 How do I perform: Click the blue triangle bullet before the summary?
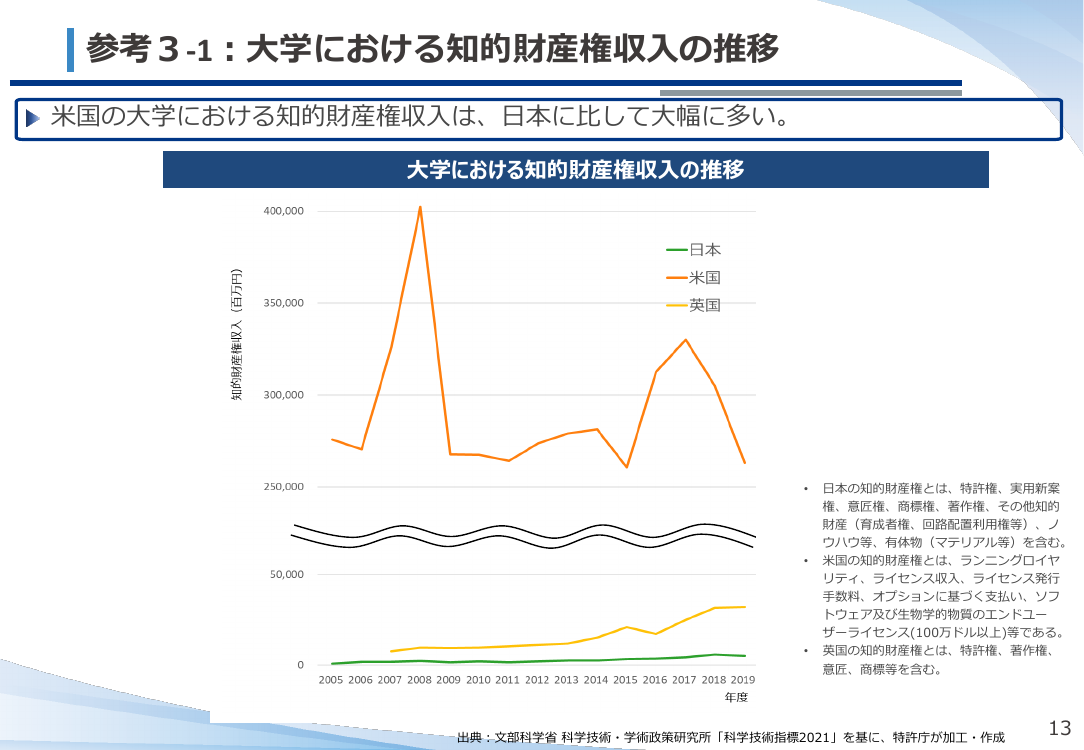(32, 118)
